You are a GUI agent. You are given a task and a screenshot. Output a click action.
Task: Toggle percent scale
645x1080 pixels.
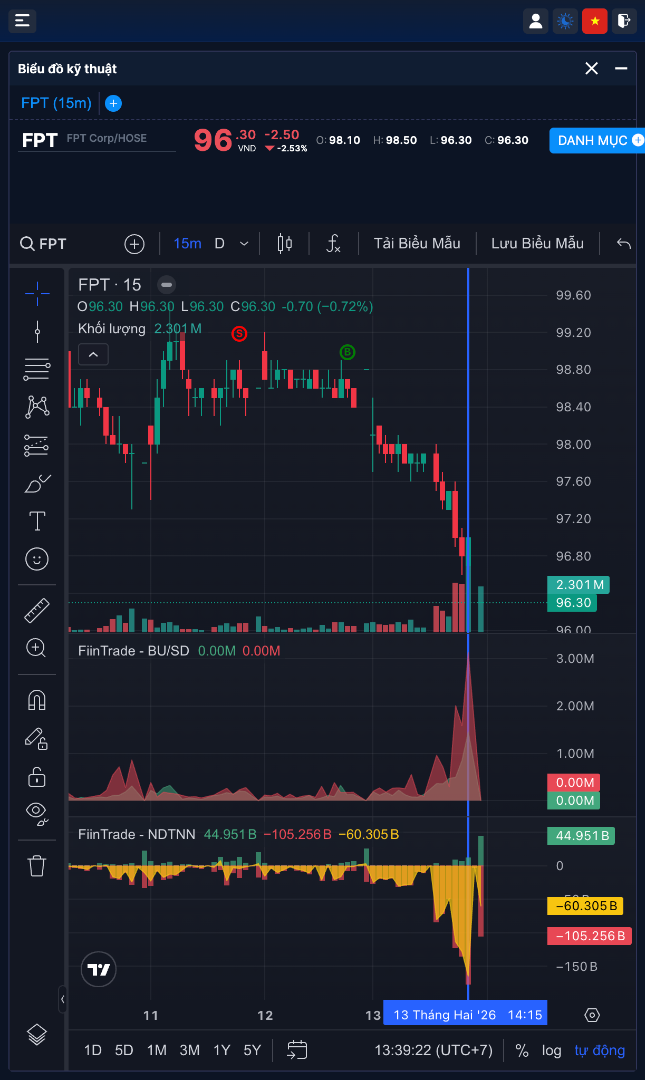[x=522, y=1050]
